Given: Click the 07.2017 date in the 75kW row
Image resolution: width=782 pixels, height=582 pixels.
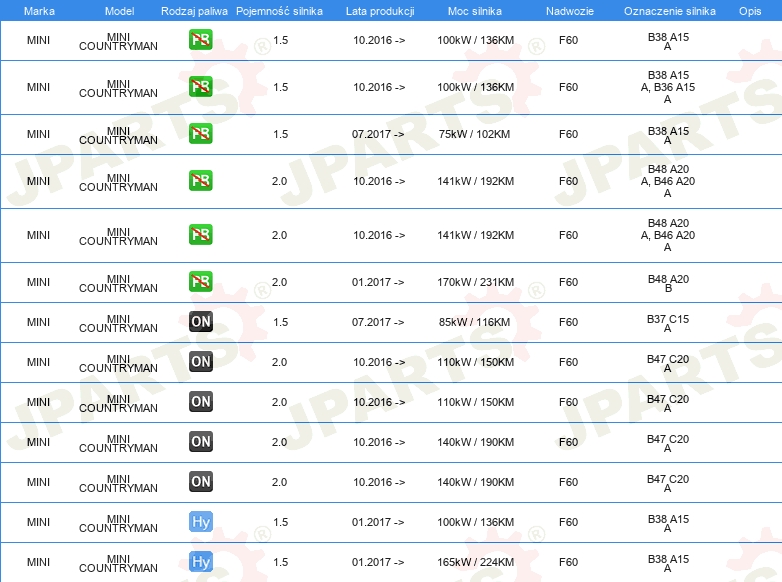Looking at the screenshot, I should (378, 134).
